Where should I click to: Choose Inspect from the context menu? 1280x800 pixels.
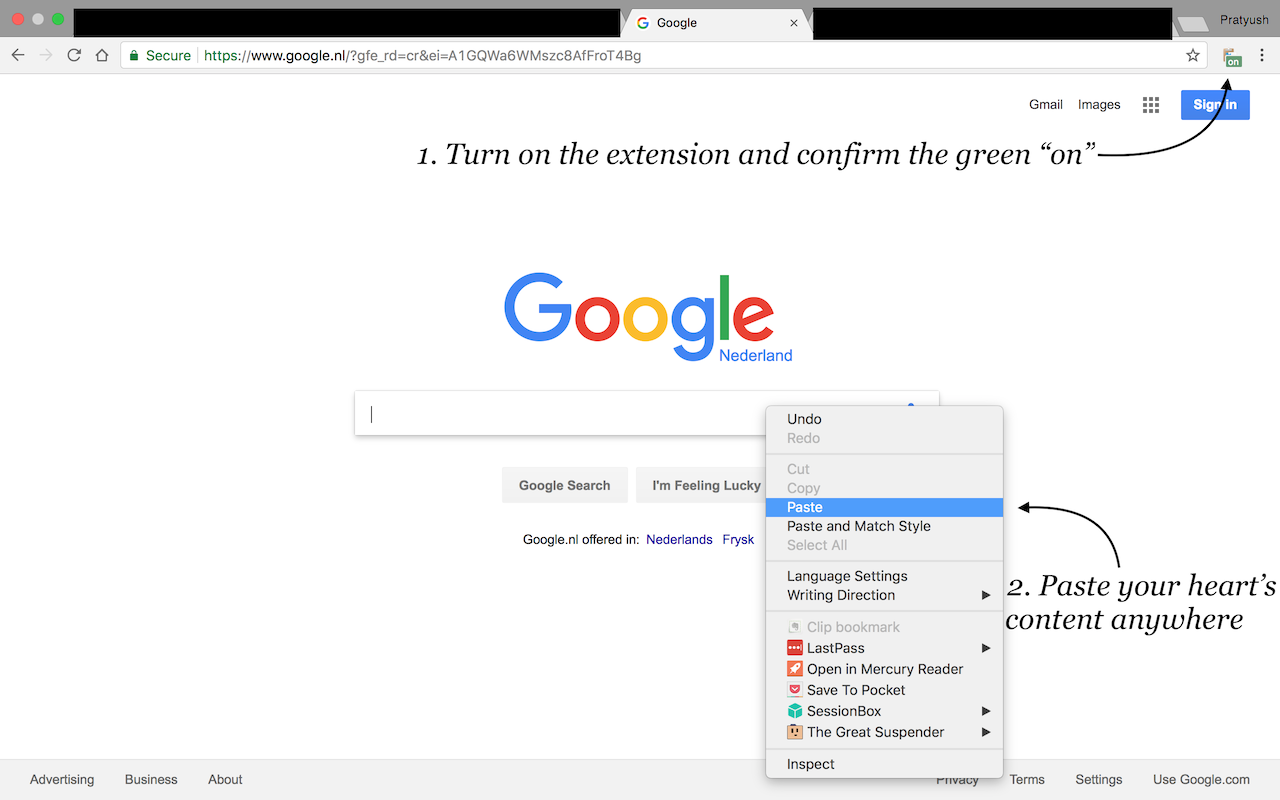click(884, 764)
